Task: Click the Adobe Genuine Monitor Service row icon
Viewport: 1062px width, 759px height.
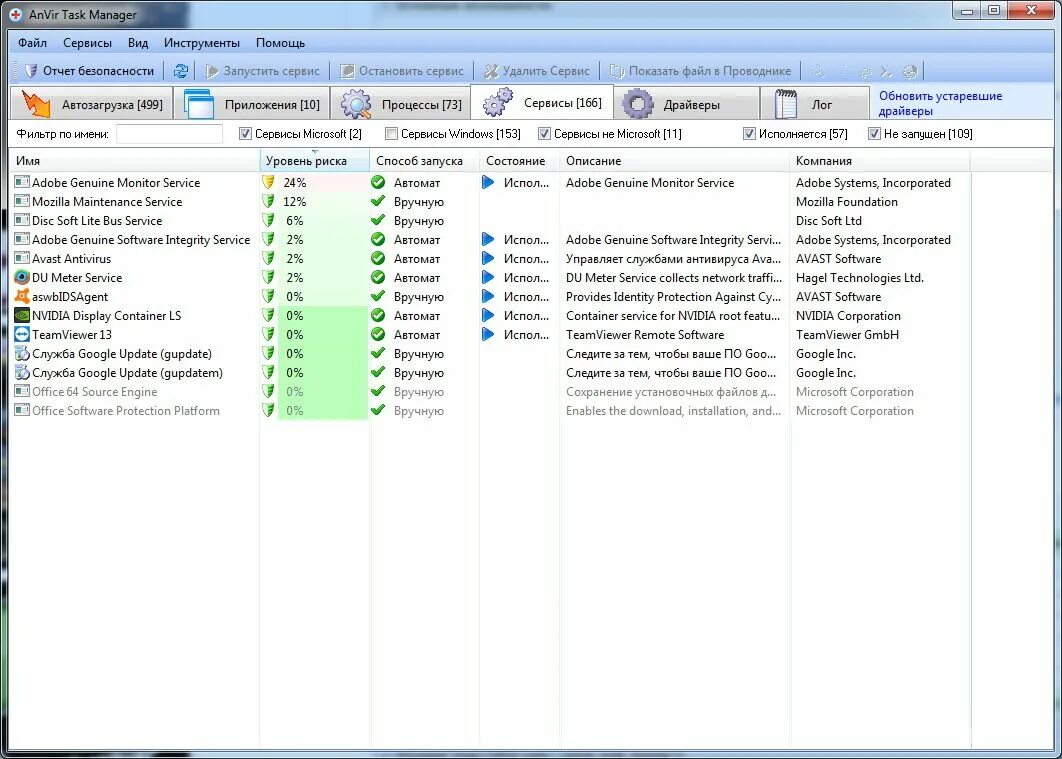Action: pyautogui.click(x=22, y=182)
